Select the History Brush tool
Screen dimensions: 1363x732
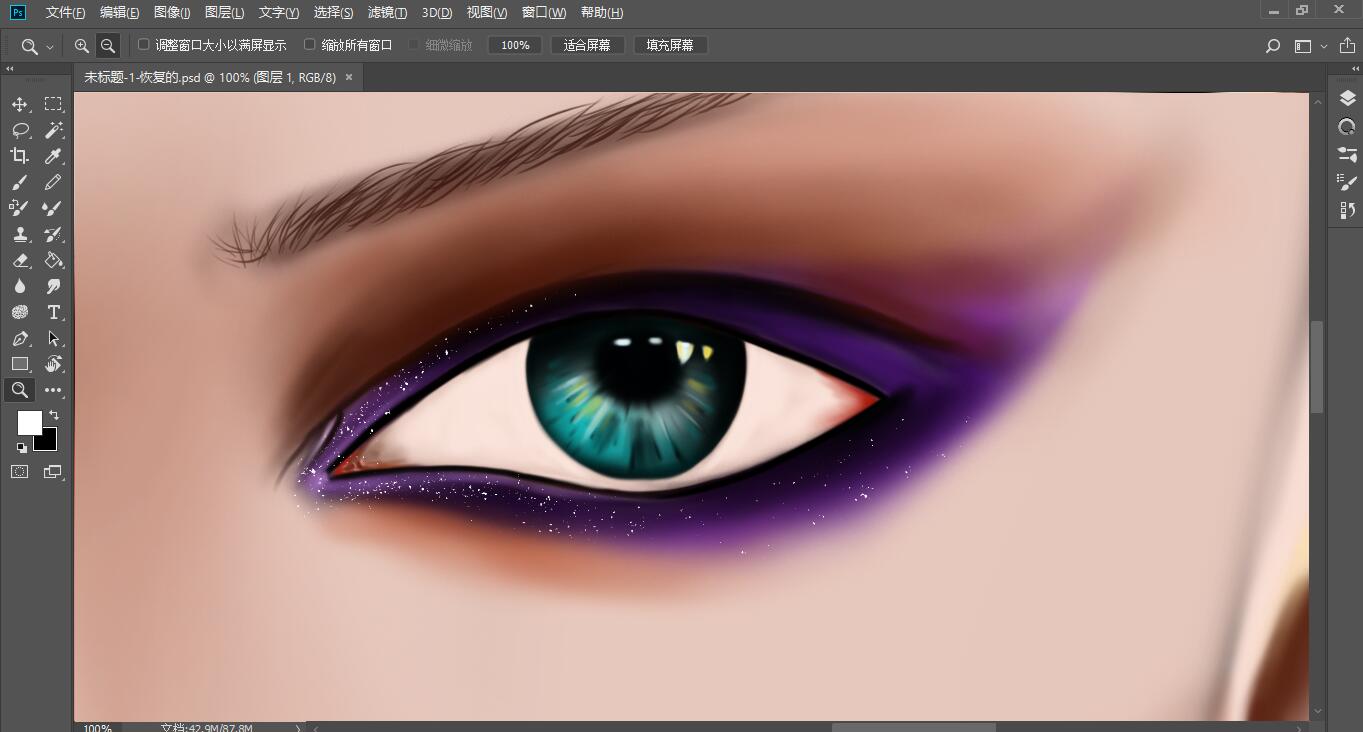tap(53, 234)
